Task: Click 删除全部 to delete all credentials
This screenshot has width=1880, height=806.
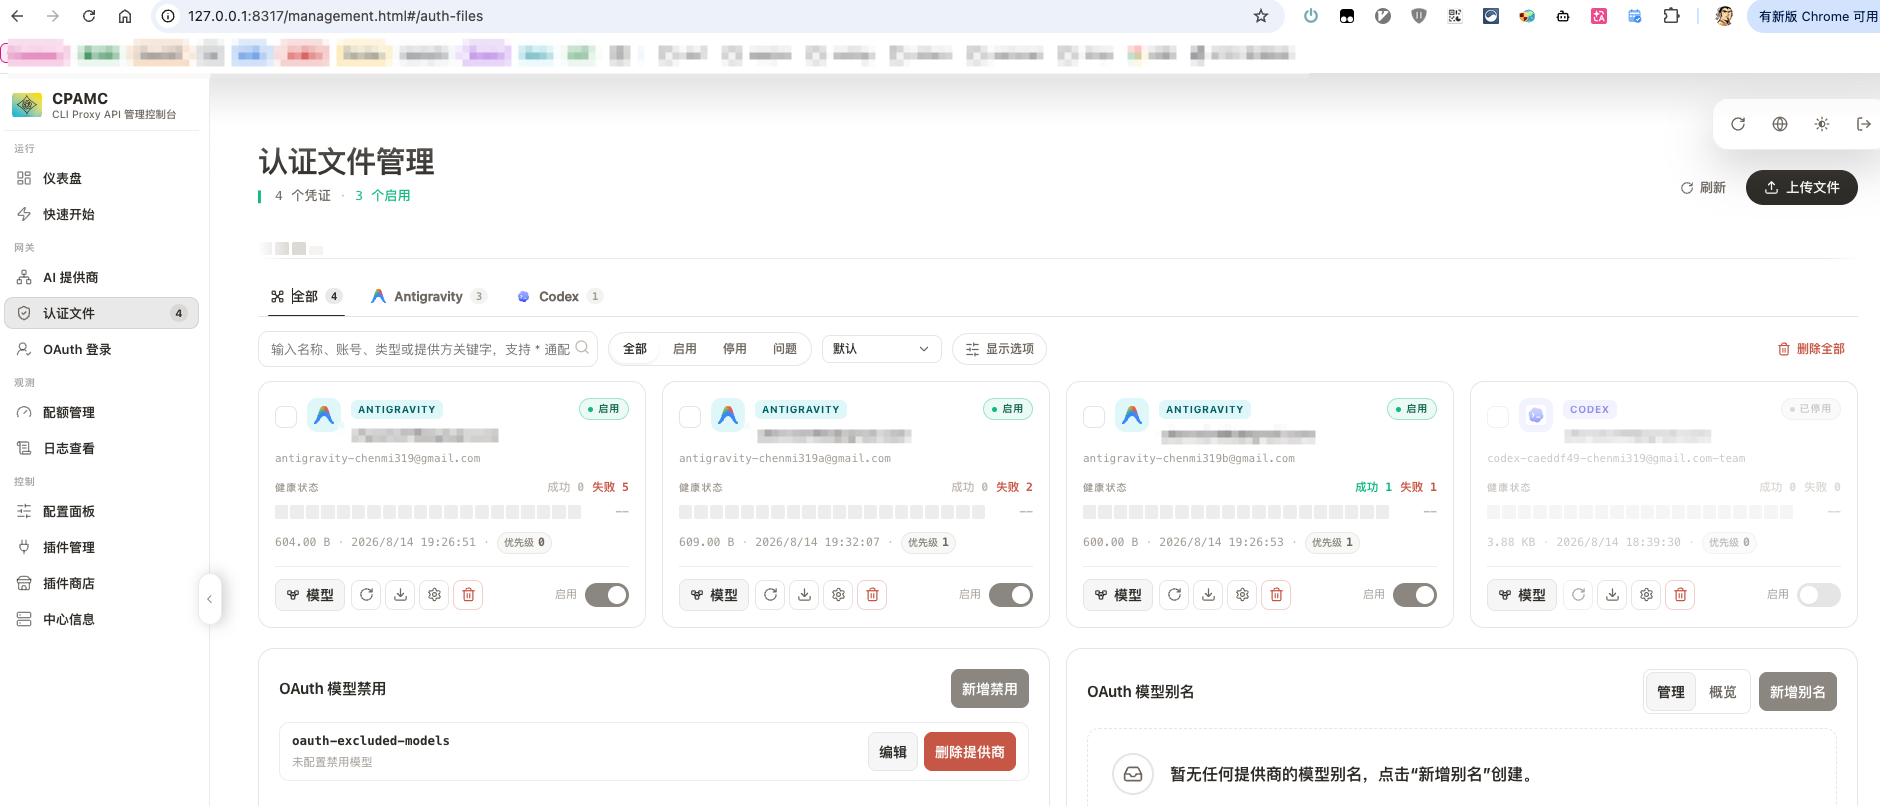Action: [1811, 349]
